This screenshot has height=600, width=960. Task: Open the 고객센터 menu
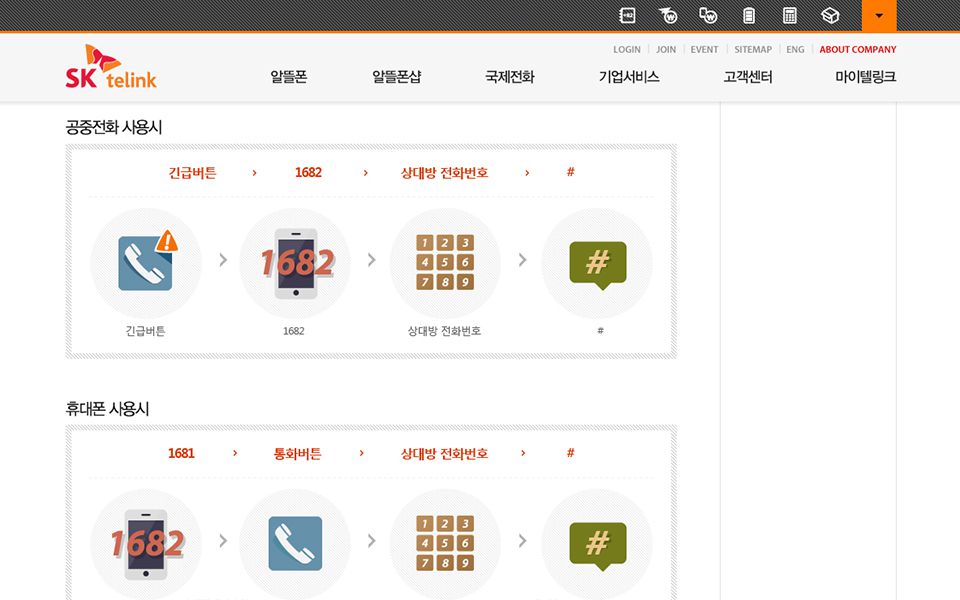(x=748, y=77)
